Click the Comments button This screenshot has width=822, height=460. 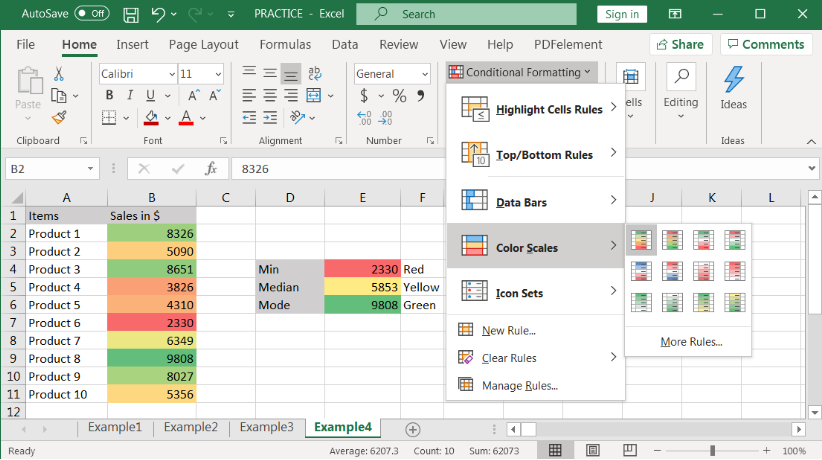pyautogui.click(x=766, y=45)
